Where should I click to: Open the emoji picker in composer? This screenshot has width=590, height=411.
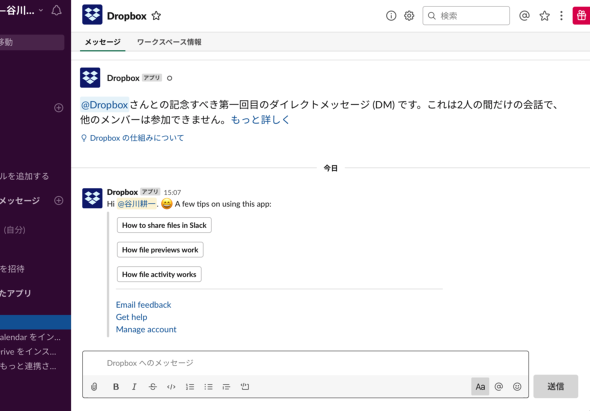click(517, 387)
